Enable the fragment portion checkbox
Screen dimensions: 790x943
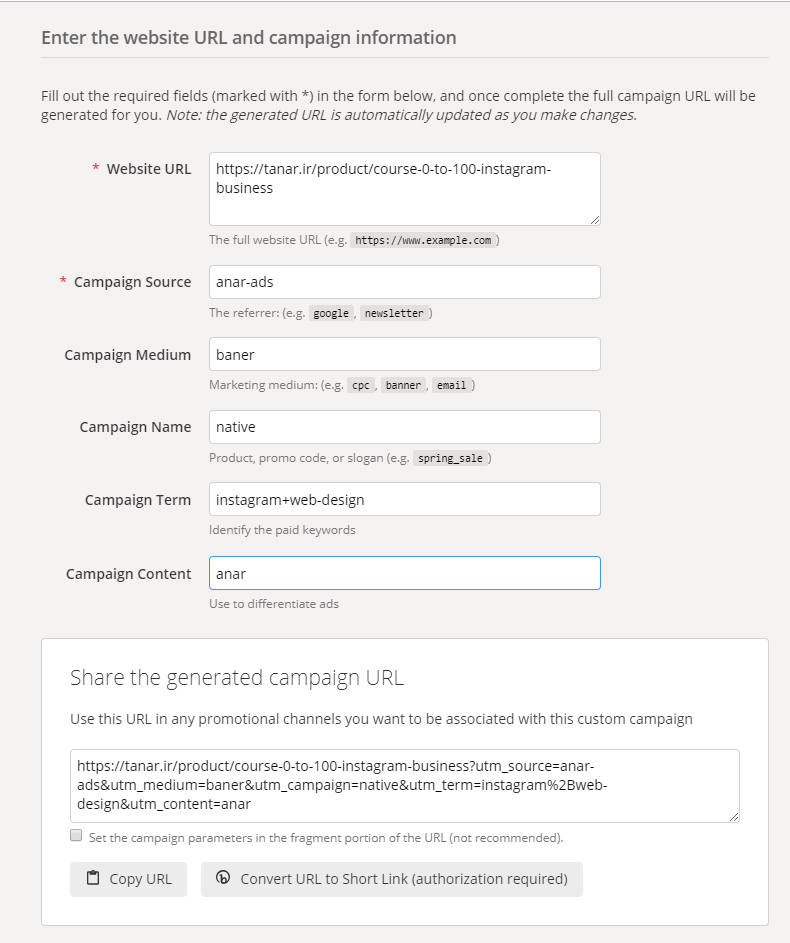pos(76,836)
